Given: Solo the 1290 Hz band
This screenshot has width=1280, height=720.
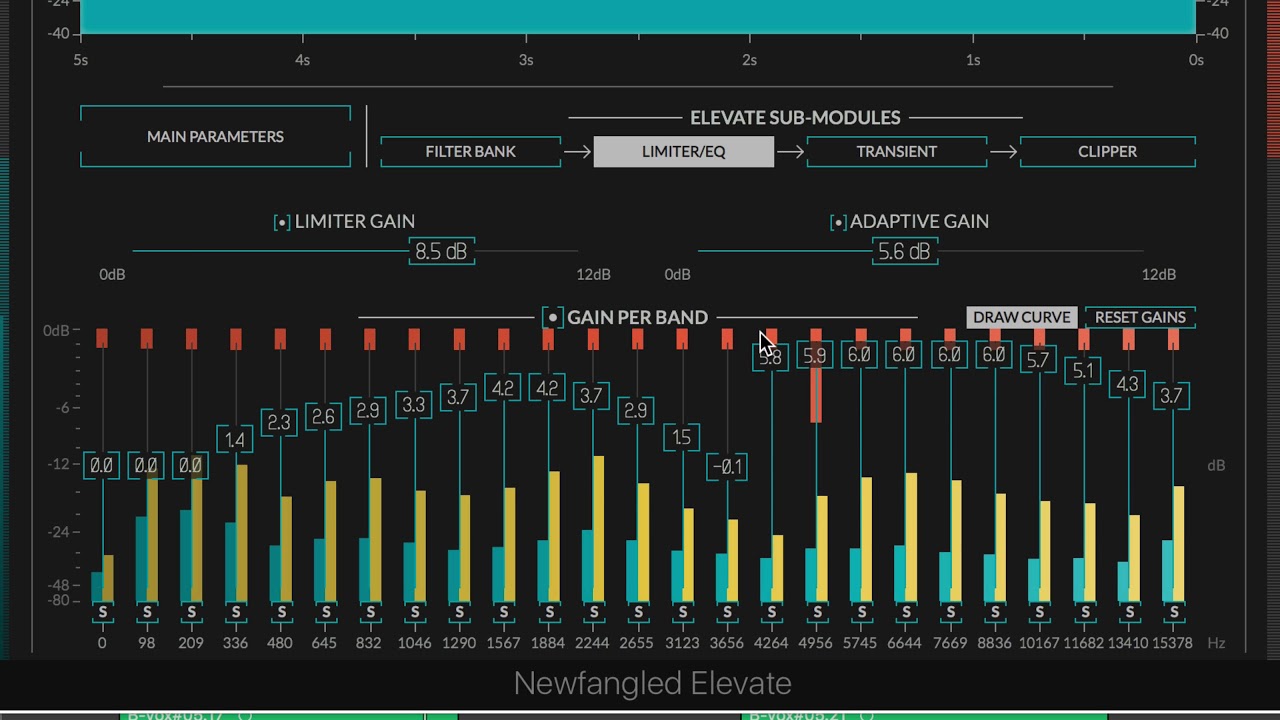Looking at the screenshot, I should pyautogui.click(x=459, y=612).
